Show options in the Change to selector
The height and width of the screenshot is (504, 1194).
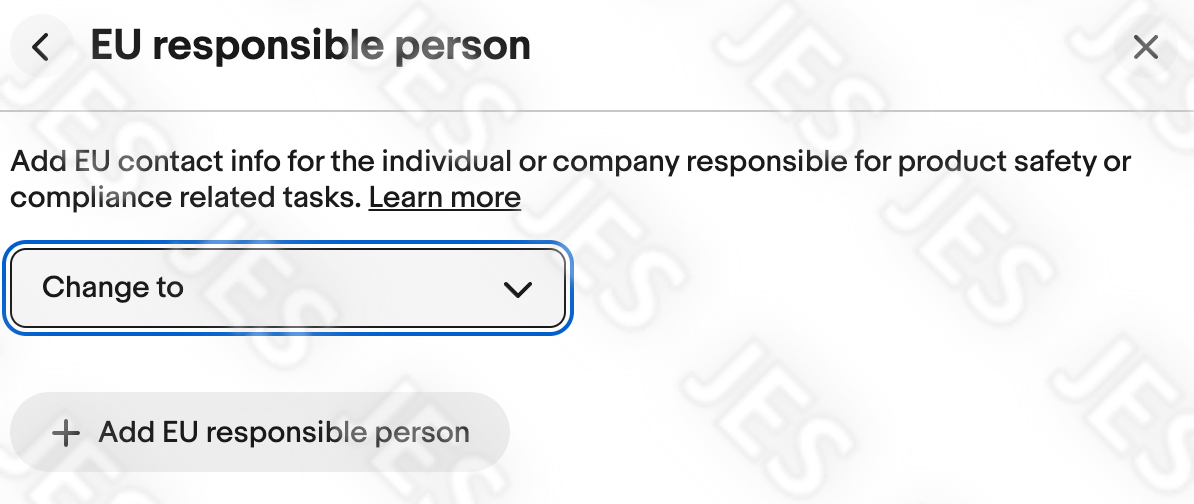(288, 288)
